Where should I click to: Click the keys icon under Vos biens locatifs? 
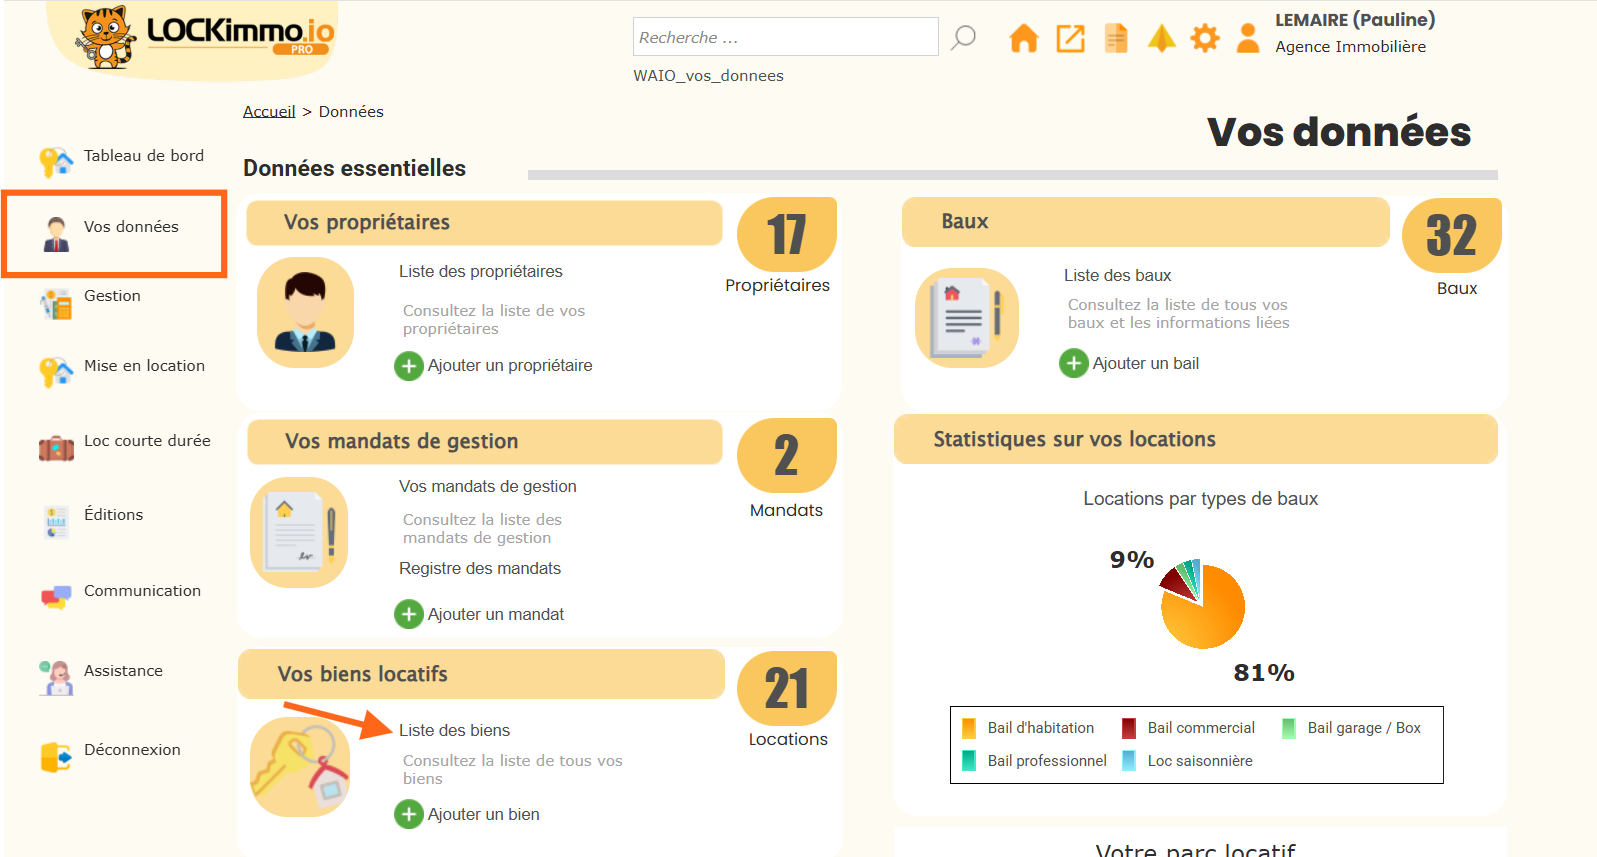click(x=299, y=767)
